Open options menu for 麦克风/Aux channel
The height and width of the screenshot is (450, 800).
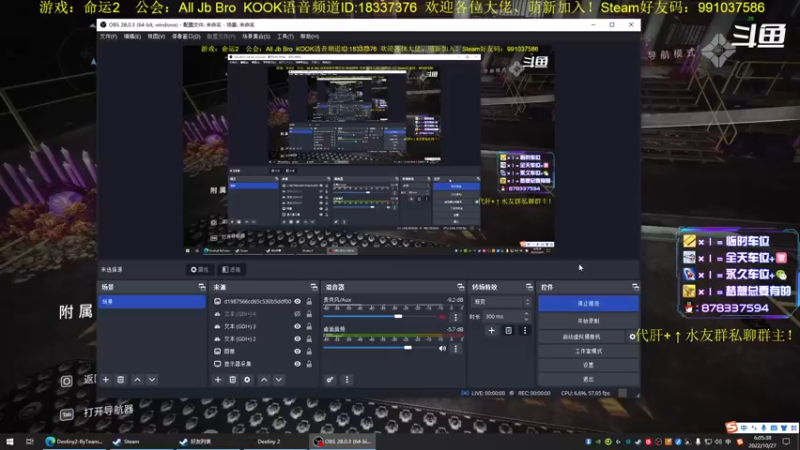456,317
